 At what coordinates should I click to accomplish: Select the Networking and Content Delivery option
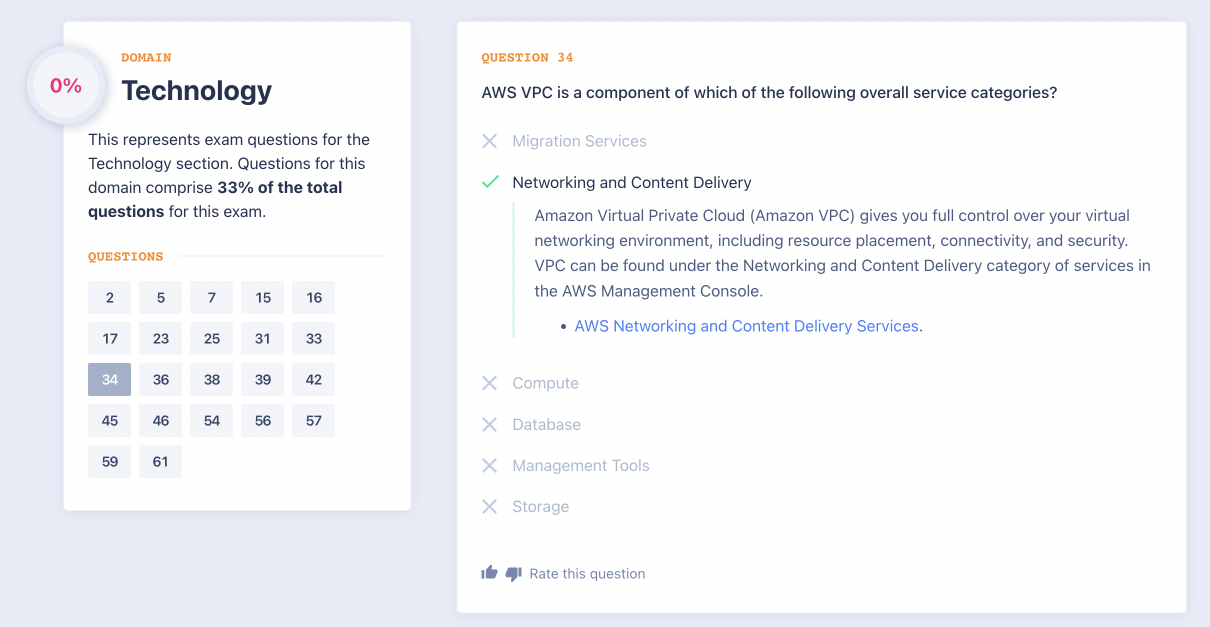point(631,182)
